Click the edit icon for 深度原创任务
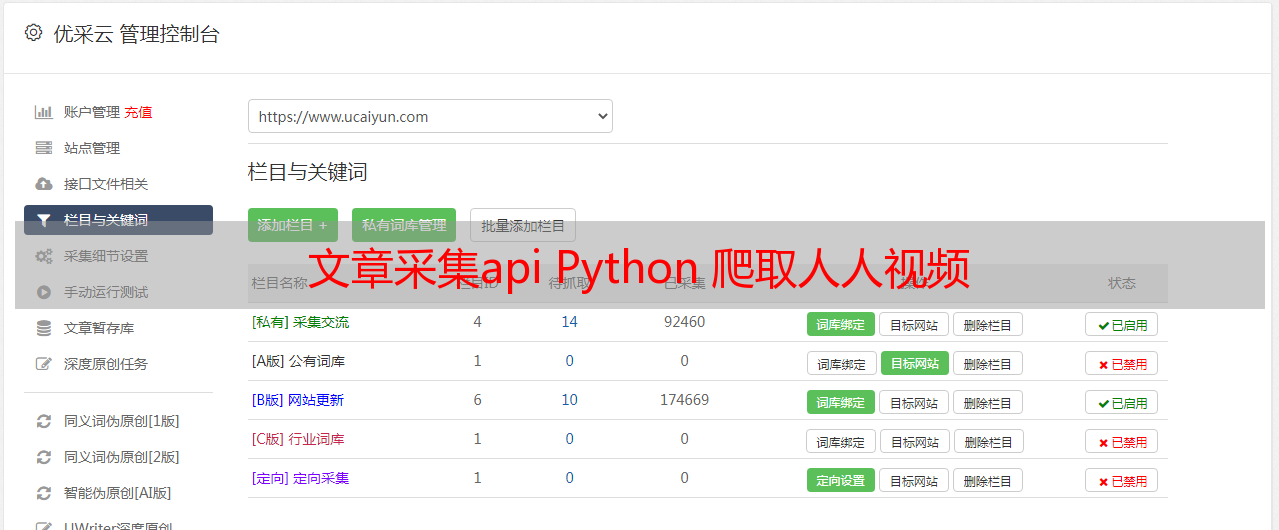1279x530 pixels. [43, 364]
